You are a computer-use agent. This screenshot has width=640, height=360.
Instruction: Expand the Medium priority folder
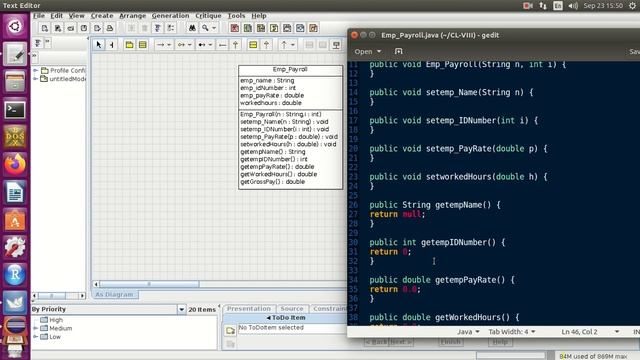pyautogui.click(x=36, y=328)
